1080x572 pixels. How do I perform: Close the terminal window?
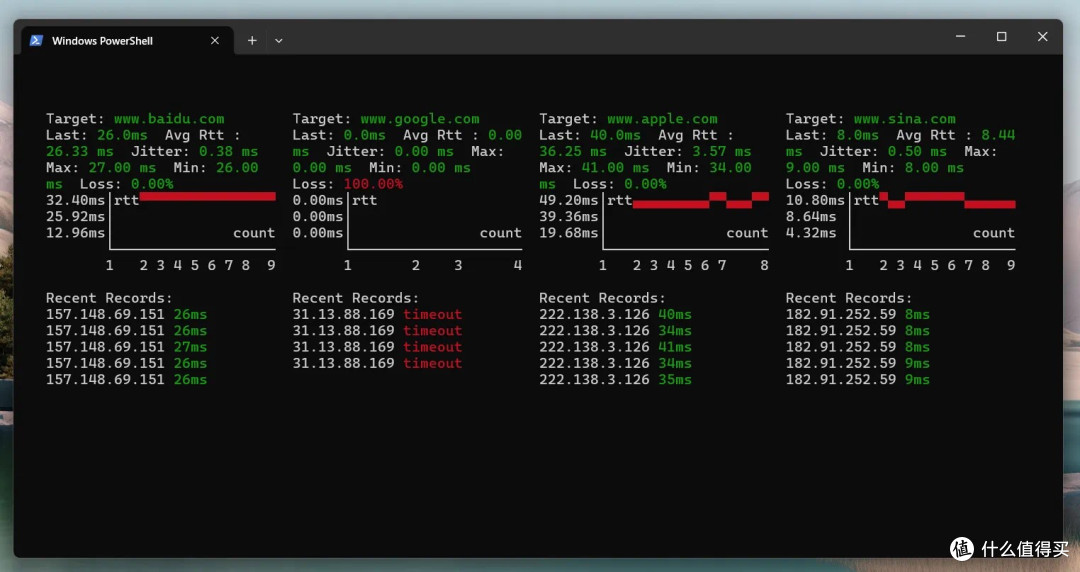point(1042,37)
